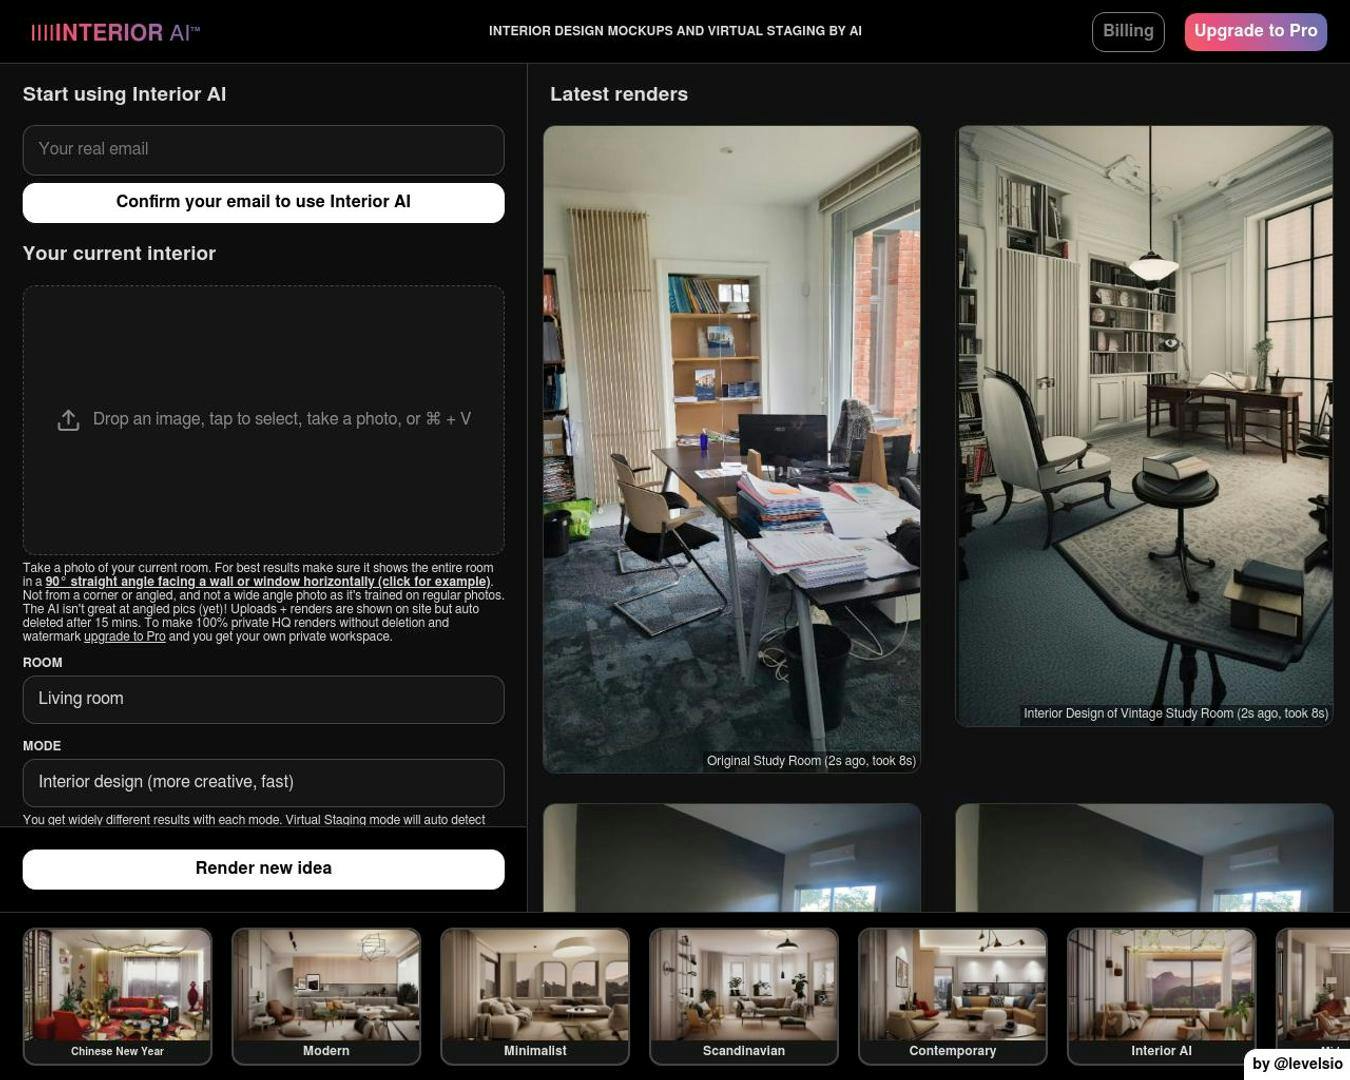Click the Latest renders heading
The width and height of the screenshot is (1350, 1080).
[619, 95]
